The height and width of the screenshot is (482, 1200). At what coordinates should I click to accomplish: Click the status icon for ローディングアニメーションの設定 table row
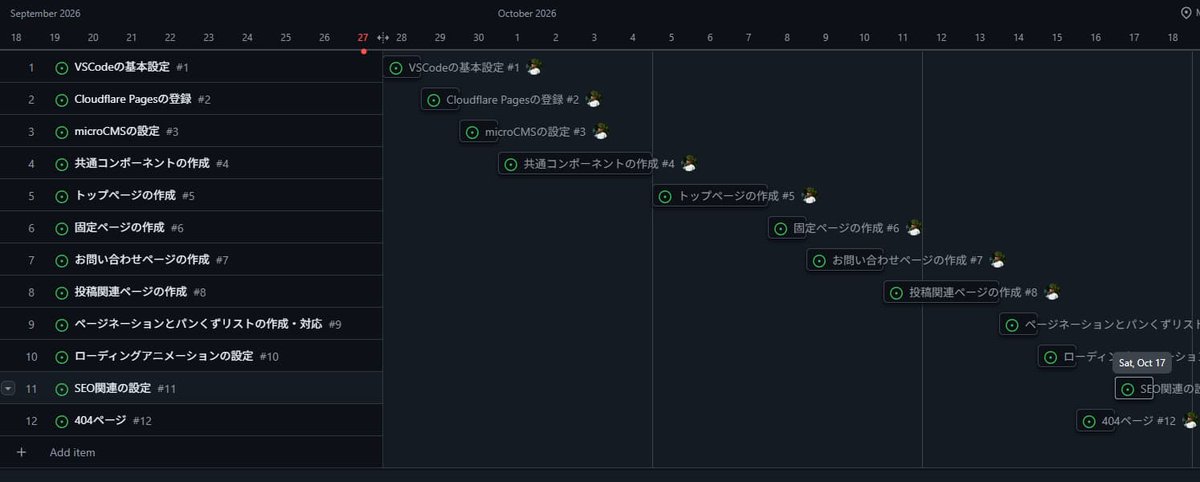coord(61,356)
